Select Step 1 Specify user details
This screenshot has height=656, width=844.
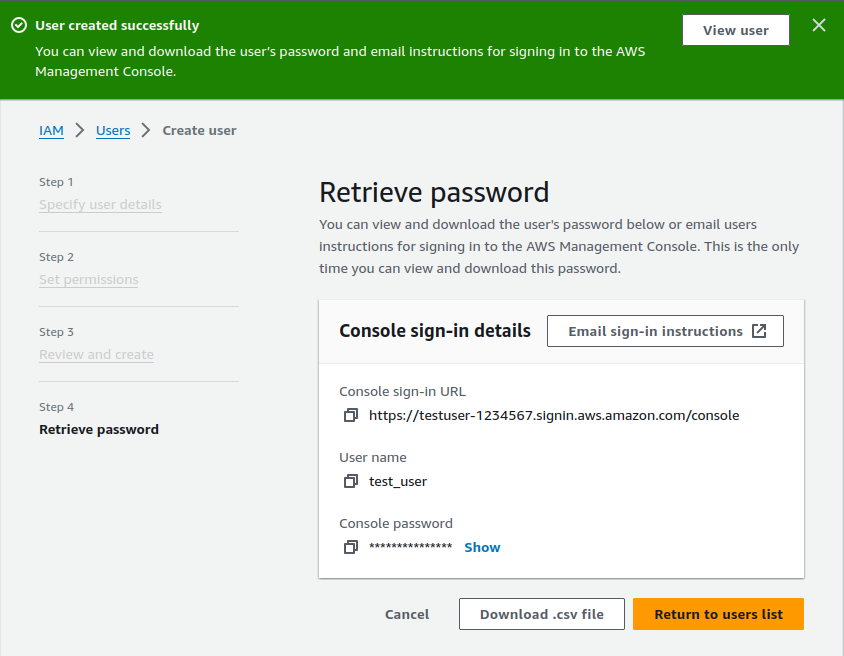[100, 204]
